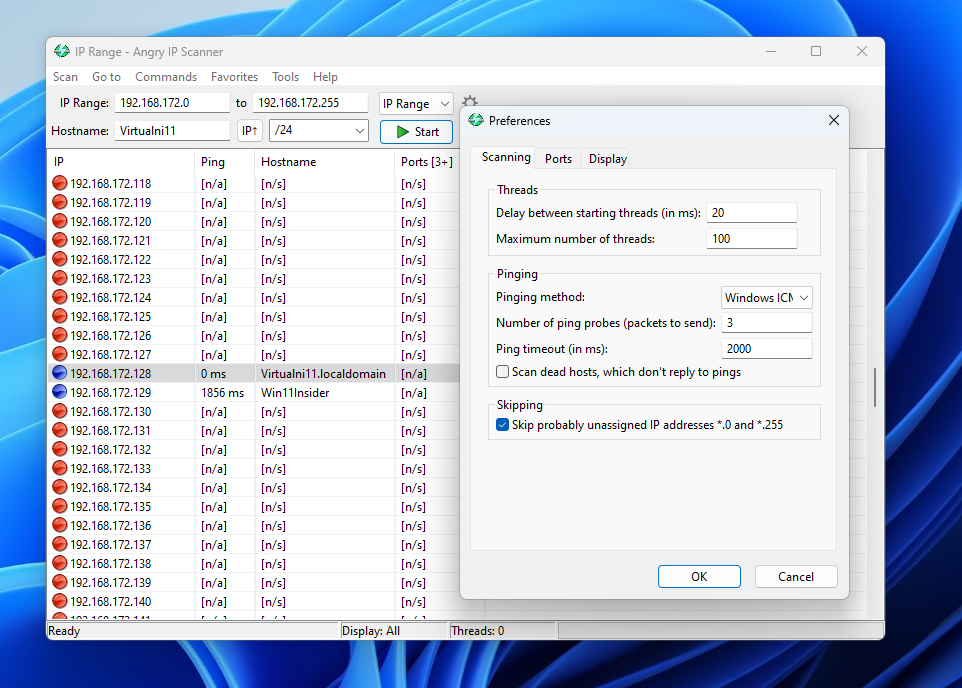Click the Hostname column header
Viewport: 962px width, 688px height.
[325, 161]
